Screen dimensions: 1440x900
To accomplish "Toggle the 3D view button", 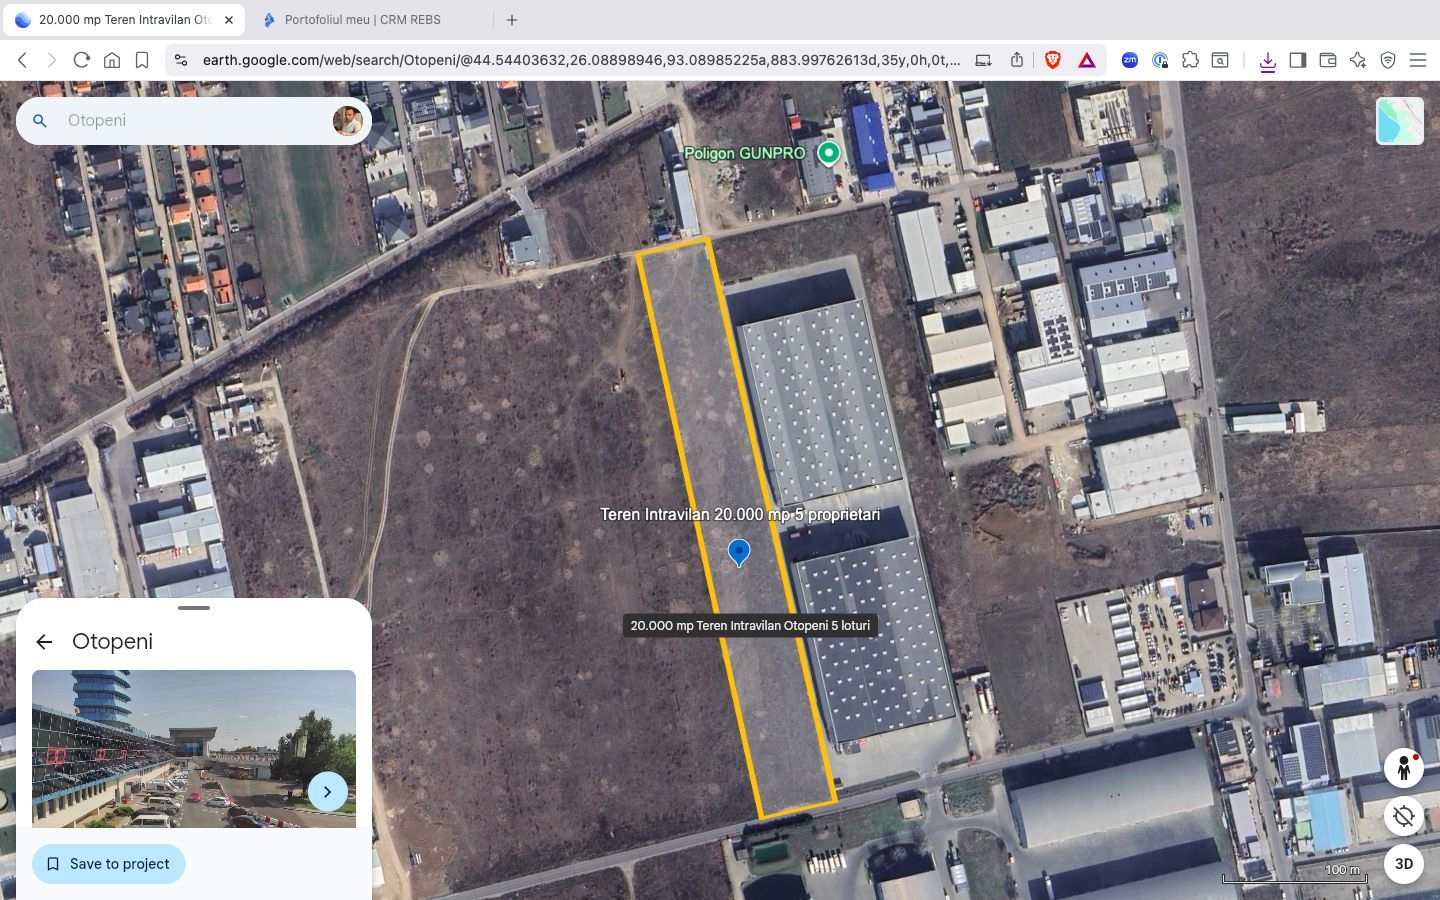I will (x=1403, y=864).
